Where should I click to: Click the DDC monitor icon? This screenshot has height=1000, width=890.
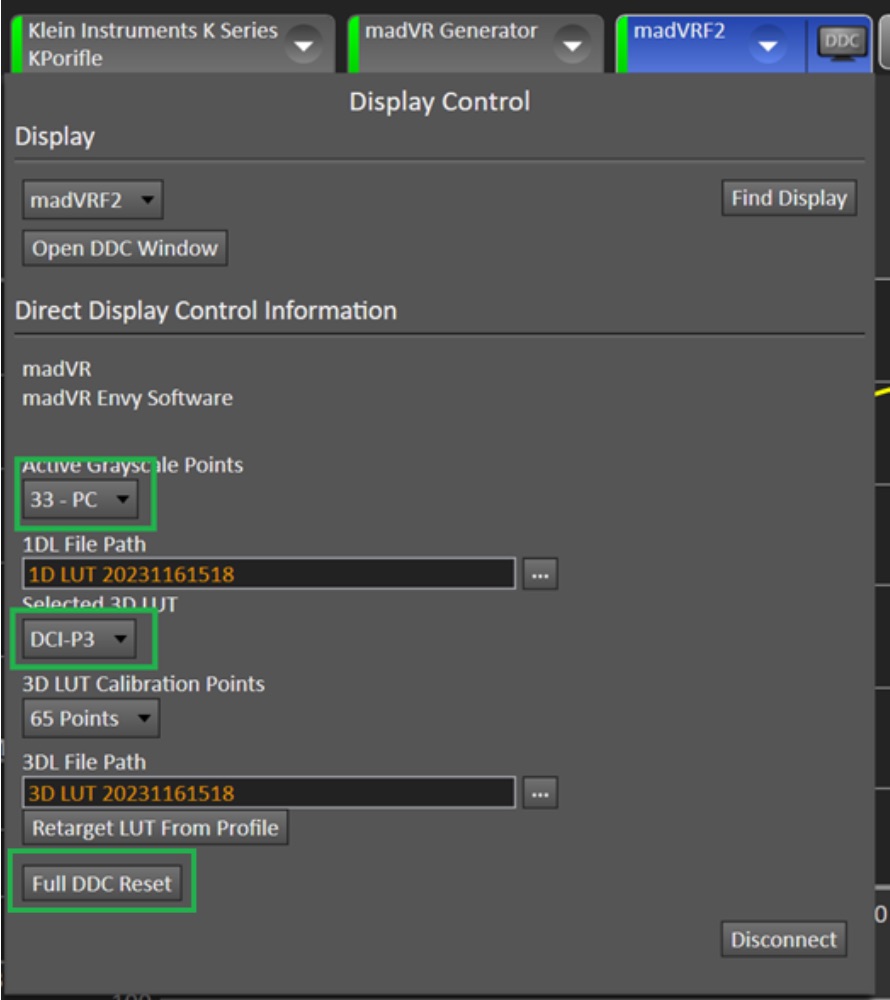[841, 43]
